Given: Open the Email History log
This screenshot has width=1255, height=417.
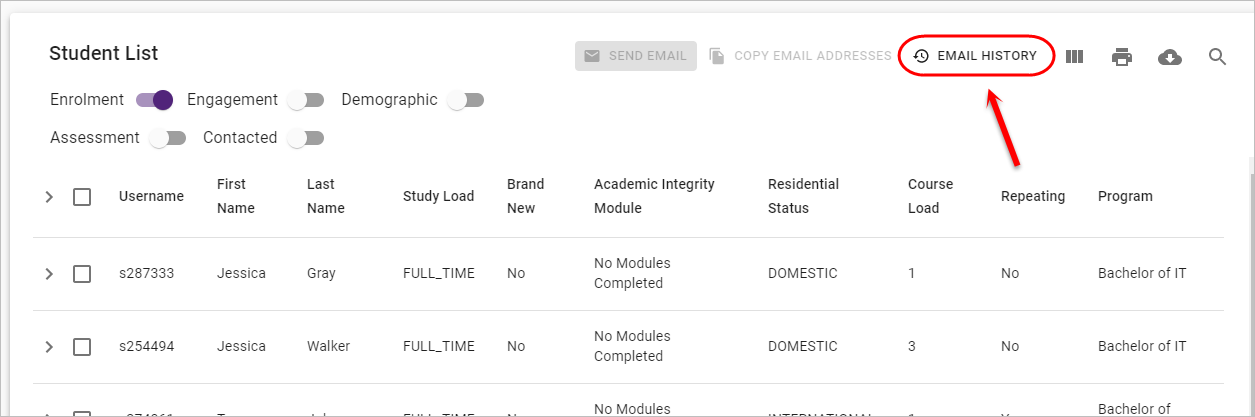Looking at the screenshot, I should click(x=975, y=56).
